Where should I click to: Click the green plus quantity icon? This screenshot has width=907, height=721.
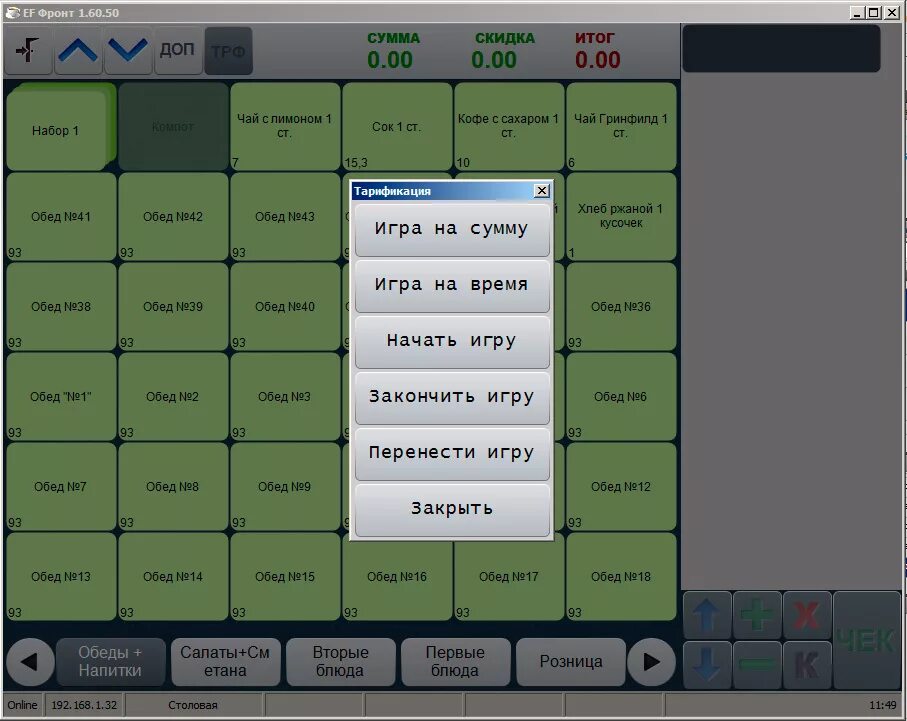pyautogui.click(x=757, y=615)
